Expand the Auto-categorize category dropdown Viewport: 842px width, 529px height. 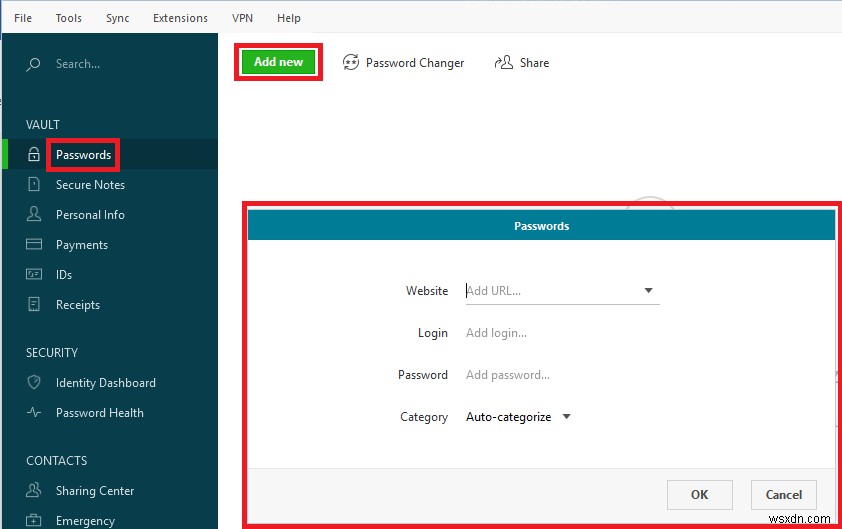(x=566, y=417)
